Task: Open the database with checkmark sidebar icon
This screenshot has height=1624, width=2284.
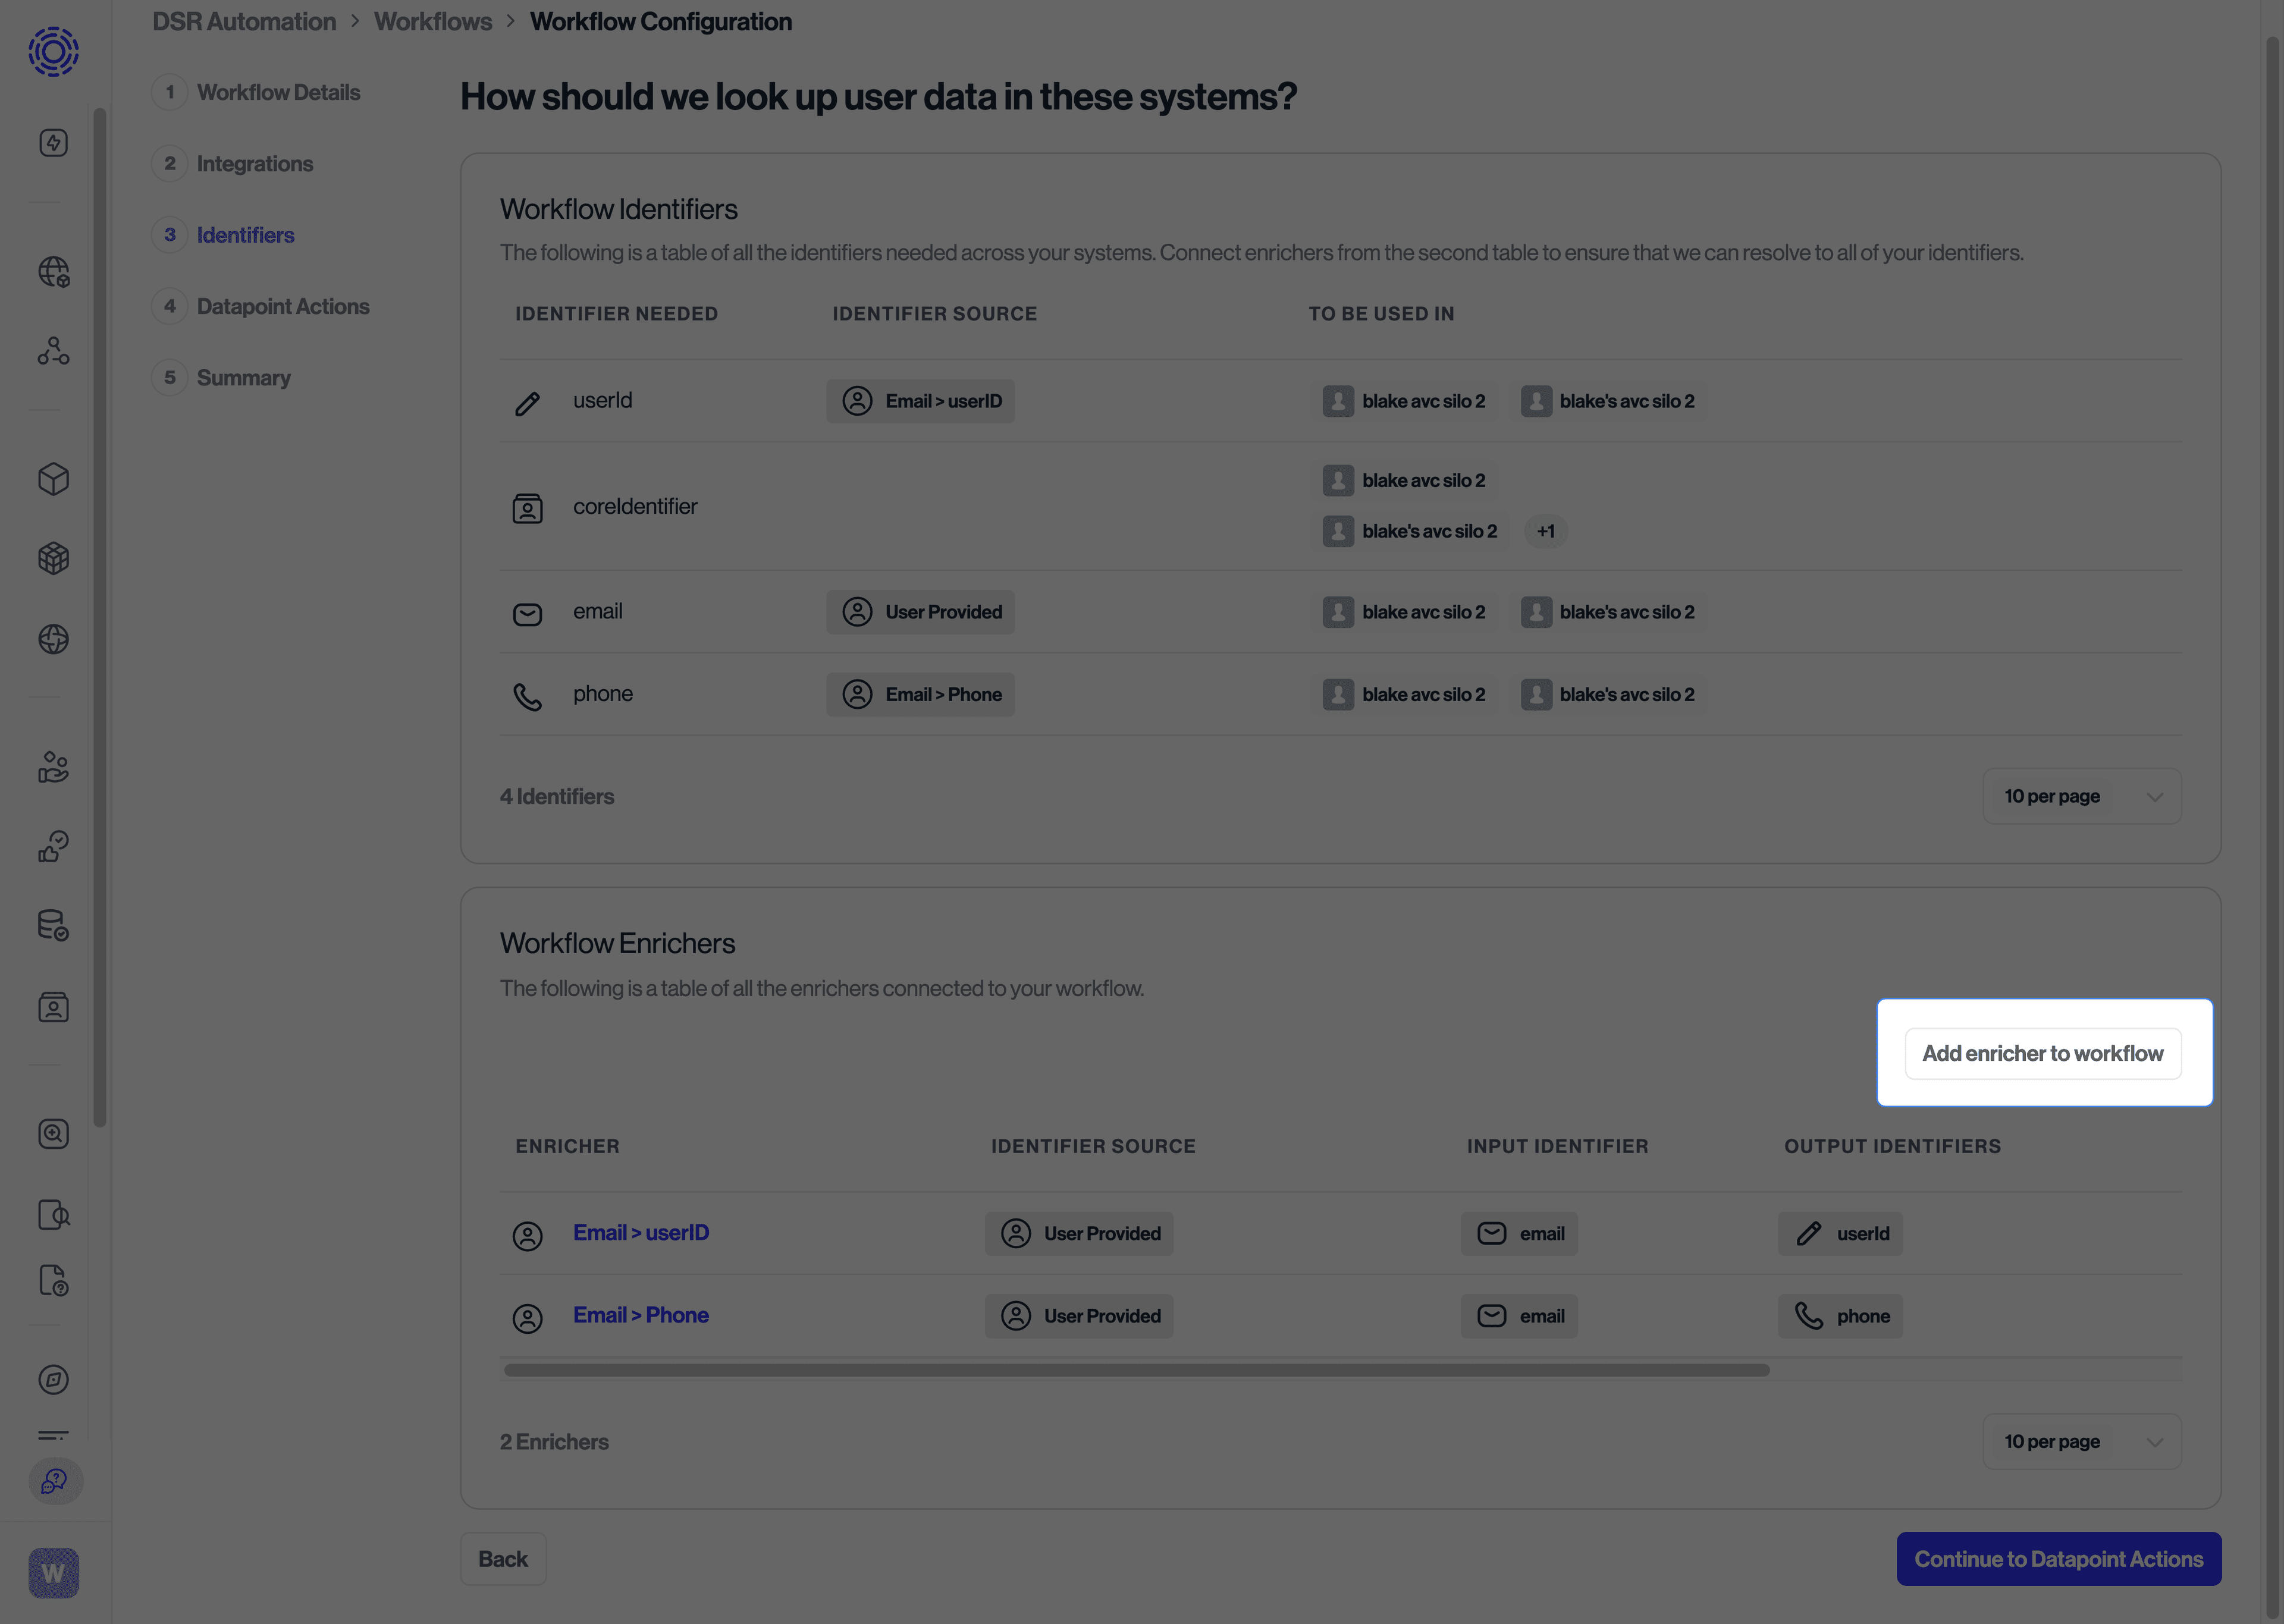Action: point(53,925)
